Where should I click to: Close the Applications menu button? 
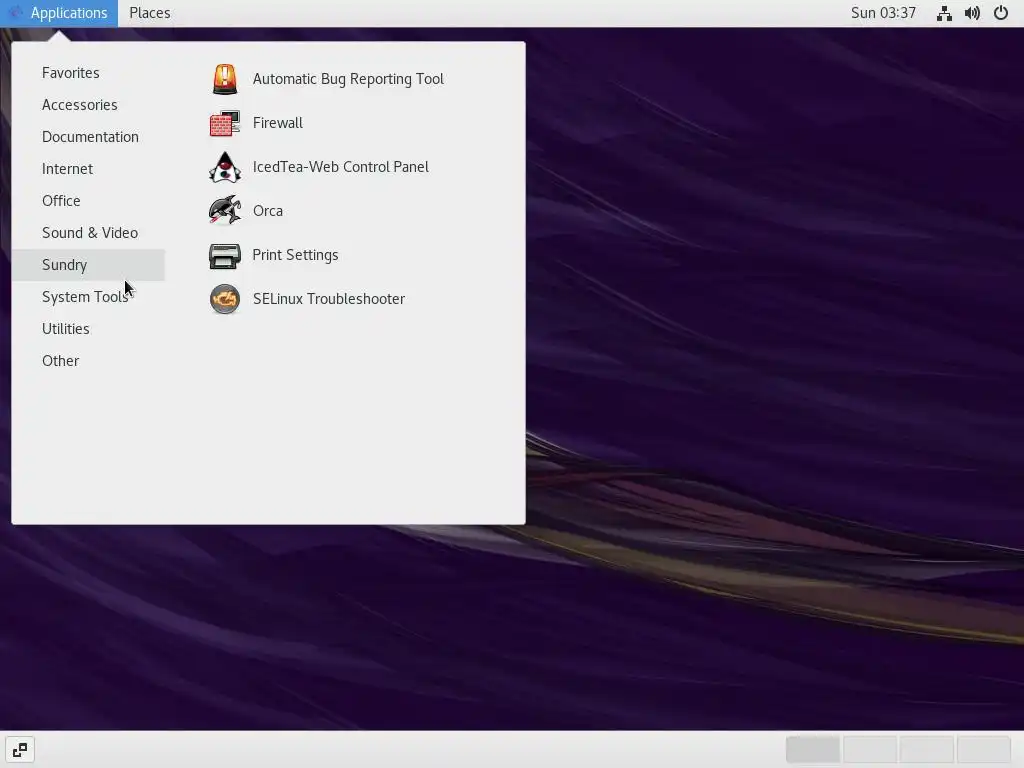(59, 13)
